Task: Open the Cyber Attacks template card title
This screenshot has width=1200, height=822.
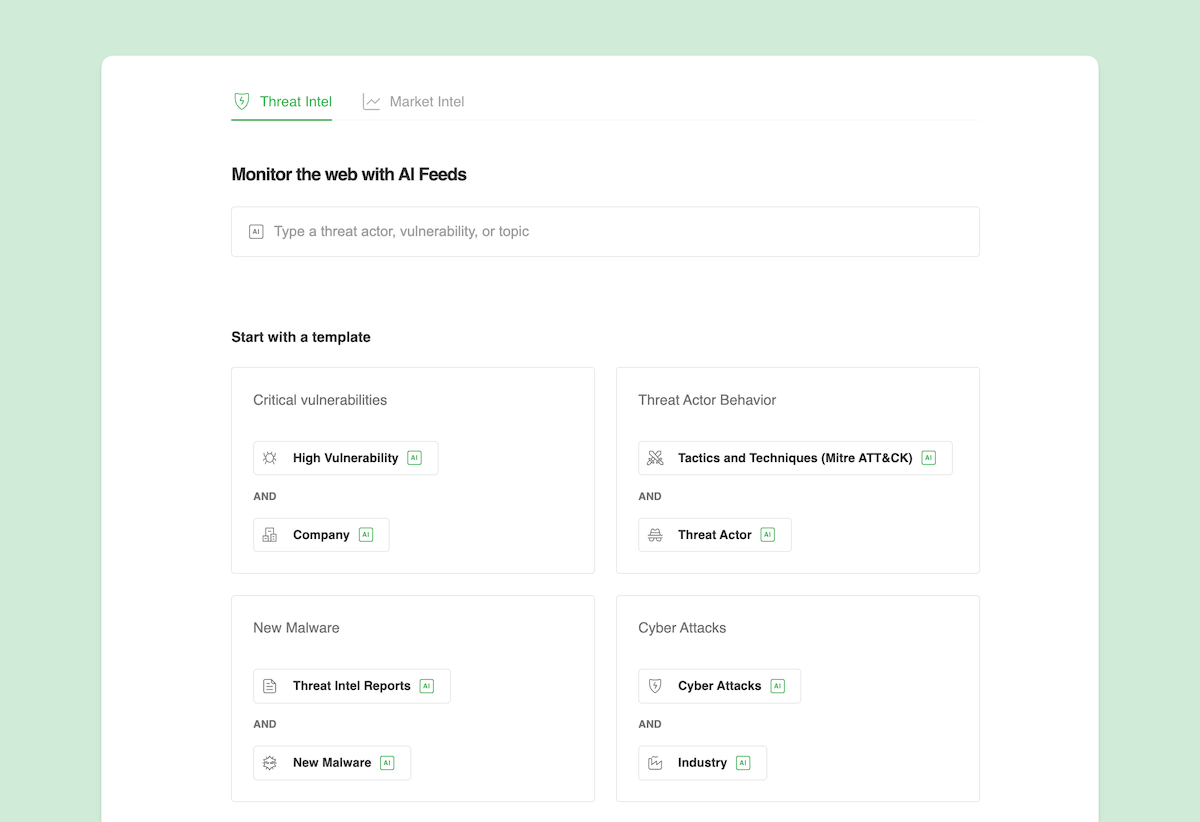Action: click(682, 628)
